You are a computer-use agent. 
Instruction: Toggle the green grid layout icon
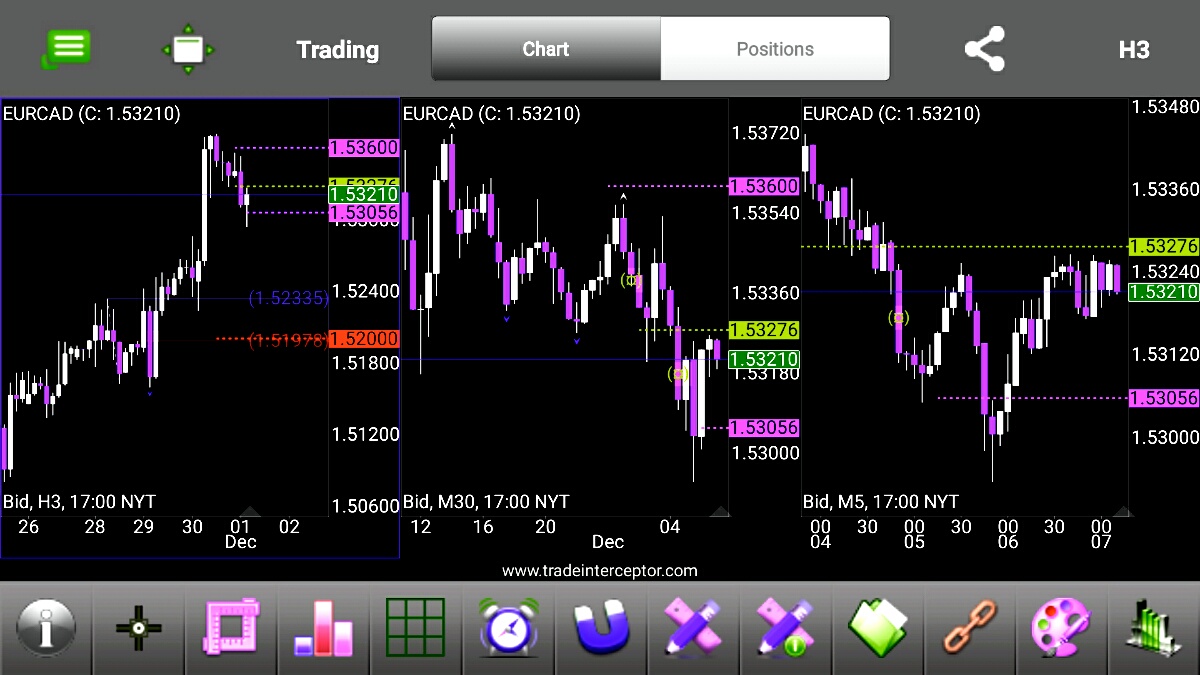[415, 628]
